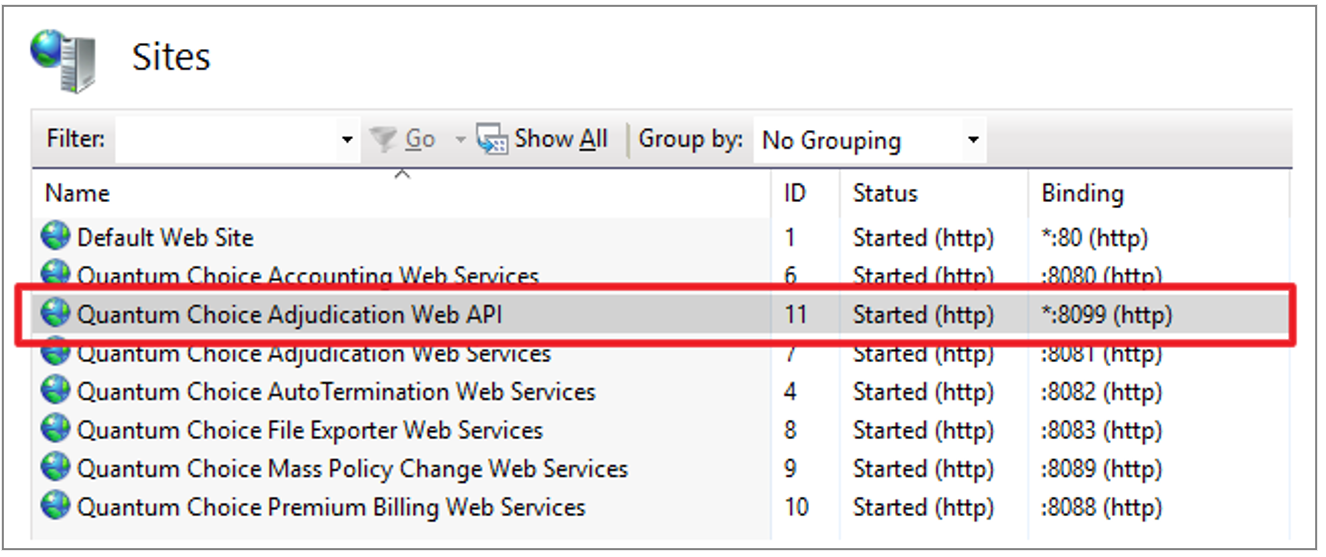Open the Go button dropdown arrow

(x=461, y=140)
